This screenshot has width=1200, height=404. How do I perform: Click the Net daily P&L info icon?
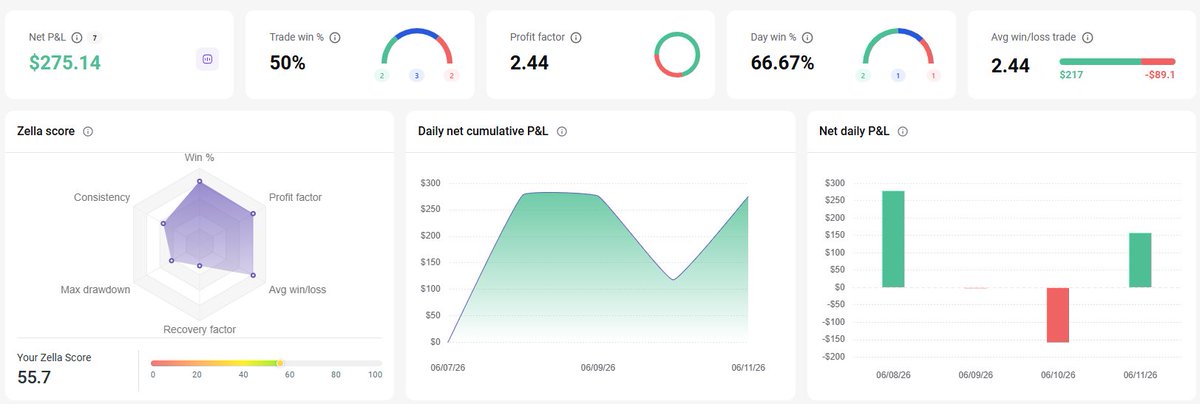pos(904,131)
